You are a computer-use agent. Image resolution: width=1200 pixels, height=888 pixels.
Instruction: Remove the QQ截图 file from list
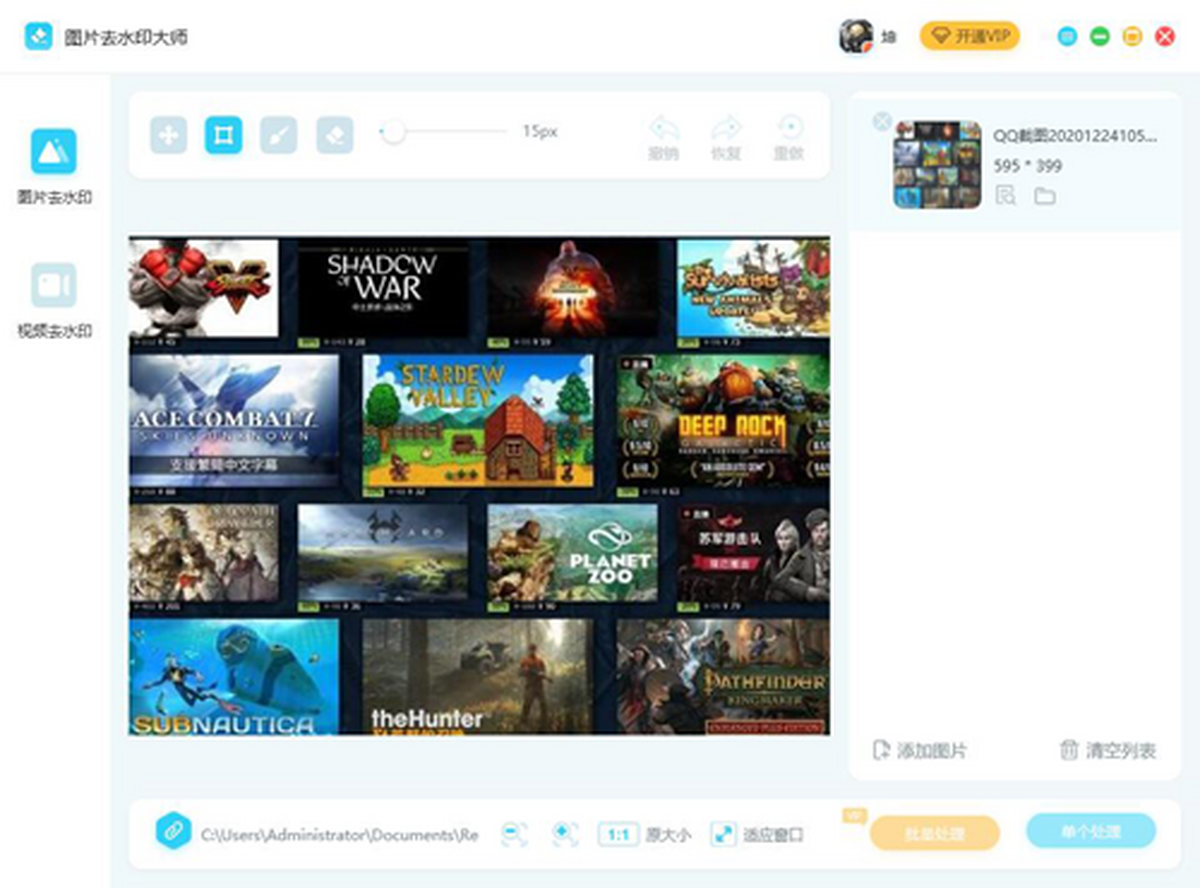tap(881, 121)
